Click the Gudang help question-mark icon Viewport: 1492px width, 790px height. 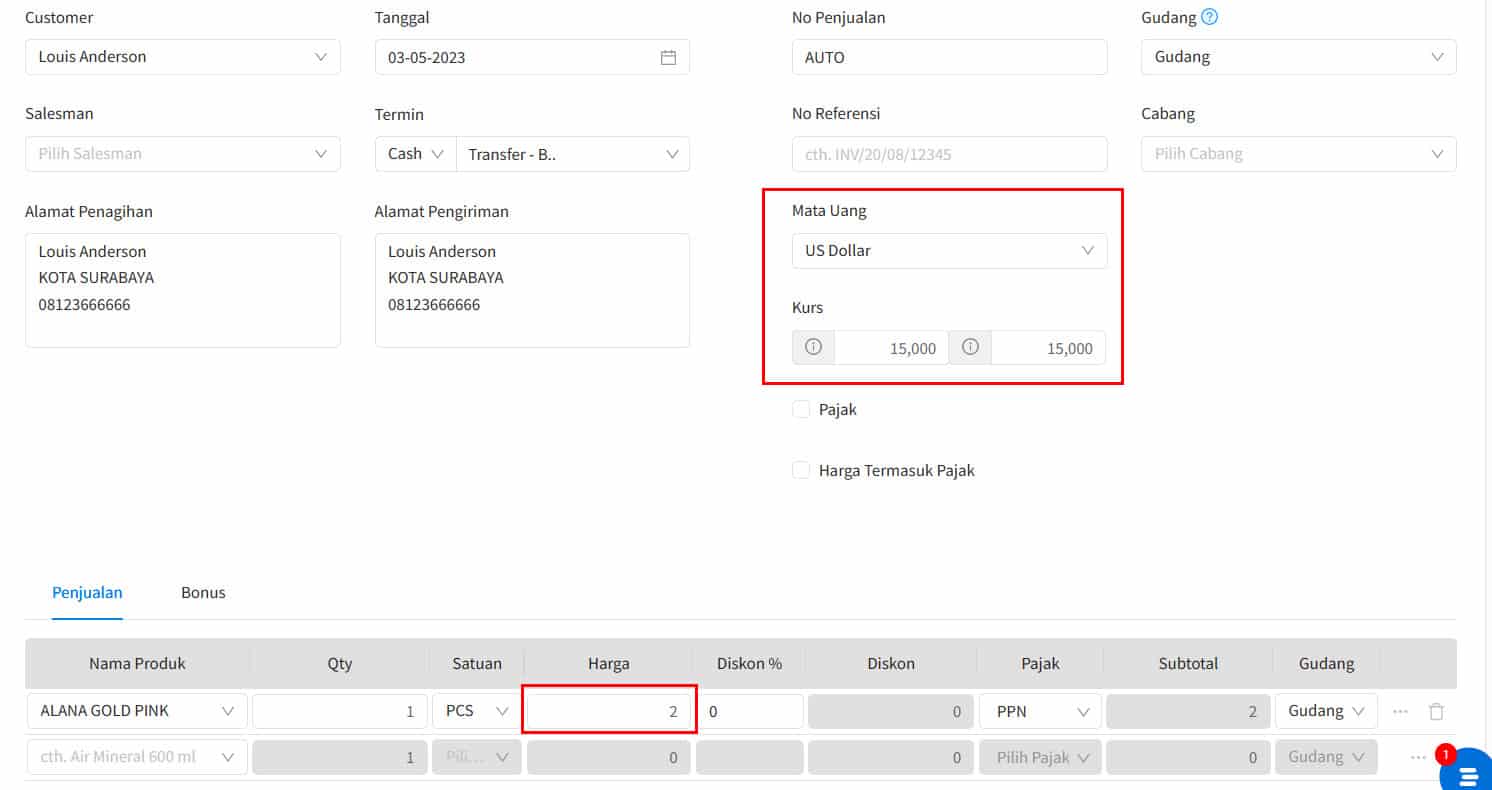click(1209, 17)
